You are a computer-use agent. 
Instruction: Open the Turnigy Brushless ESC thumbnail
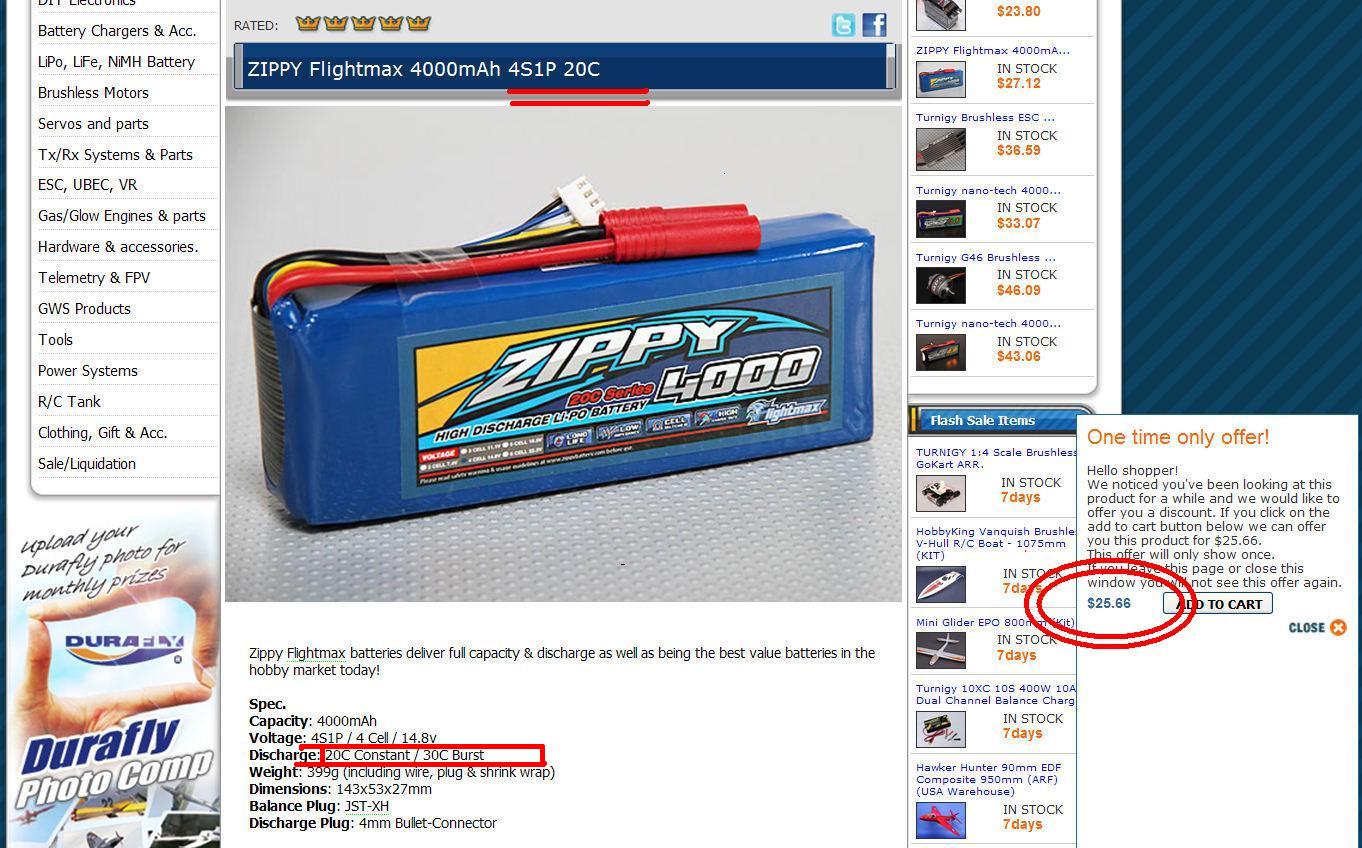(940, 150)
